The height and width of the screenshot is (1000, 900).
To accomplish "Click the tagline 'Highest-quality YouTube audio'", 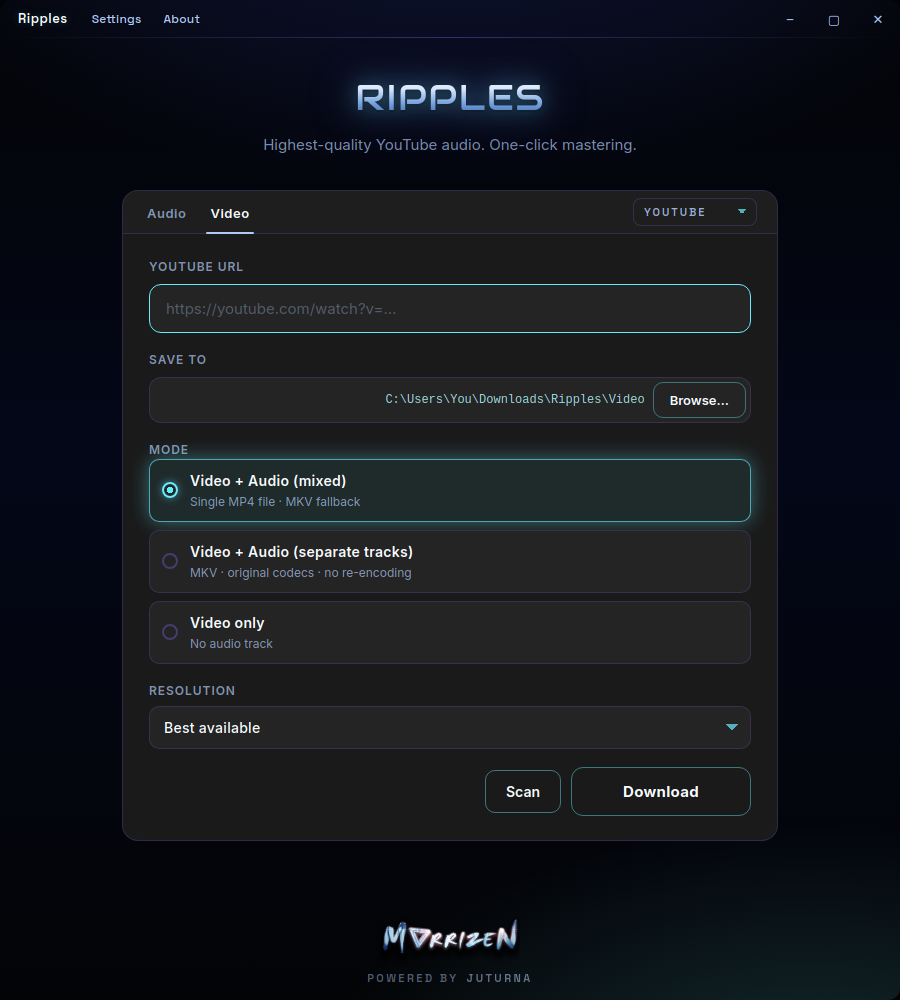I will [450, 145].
